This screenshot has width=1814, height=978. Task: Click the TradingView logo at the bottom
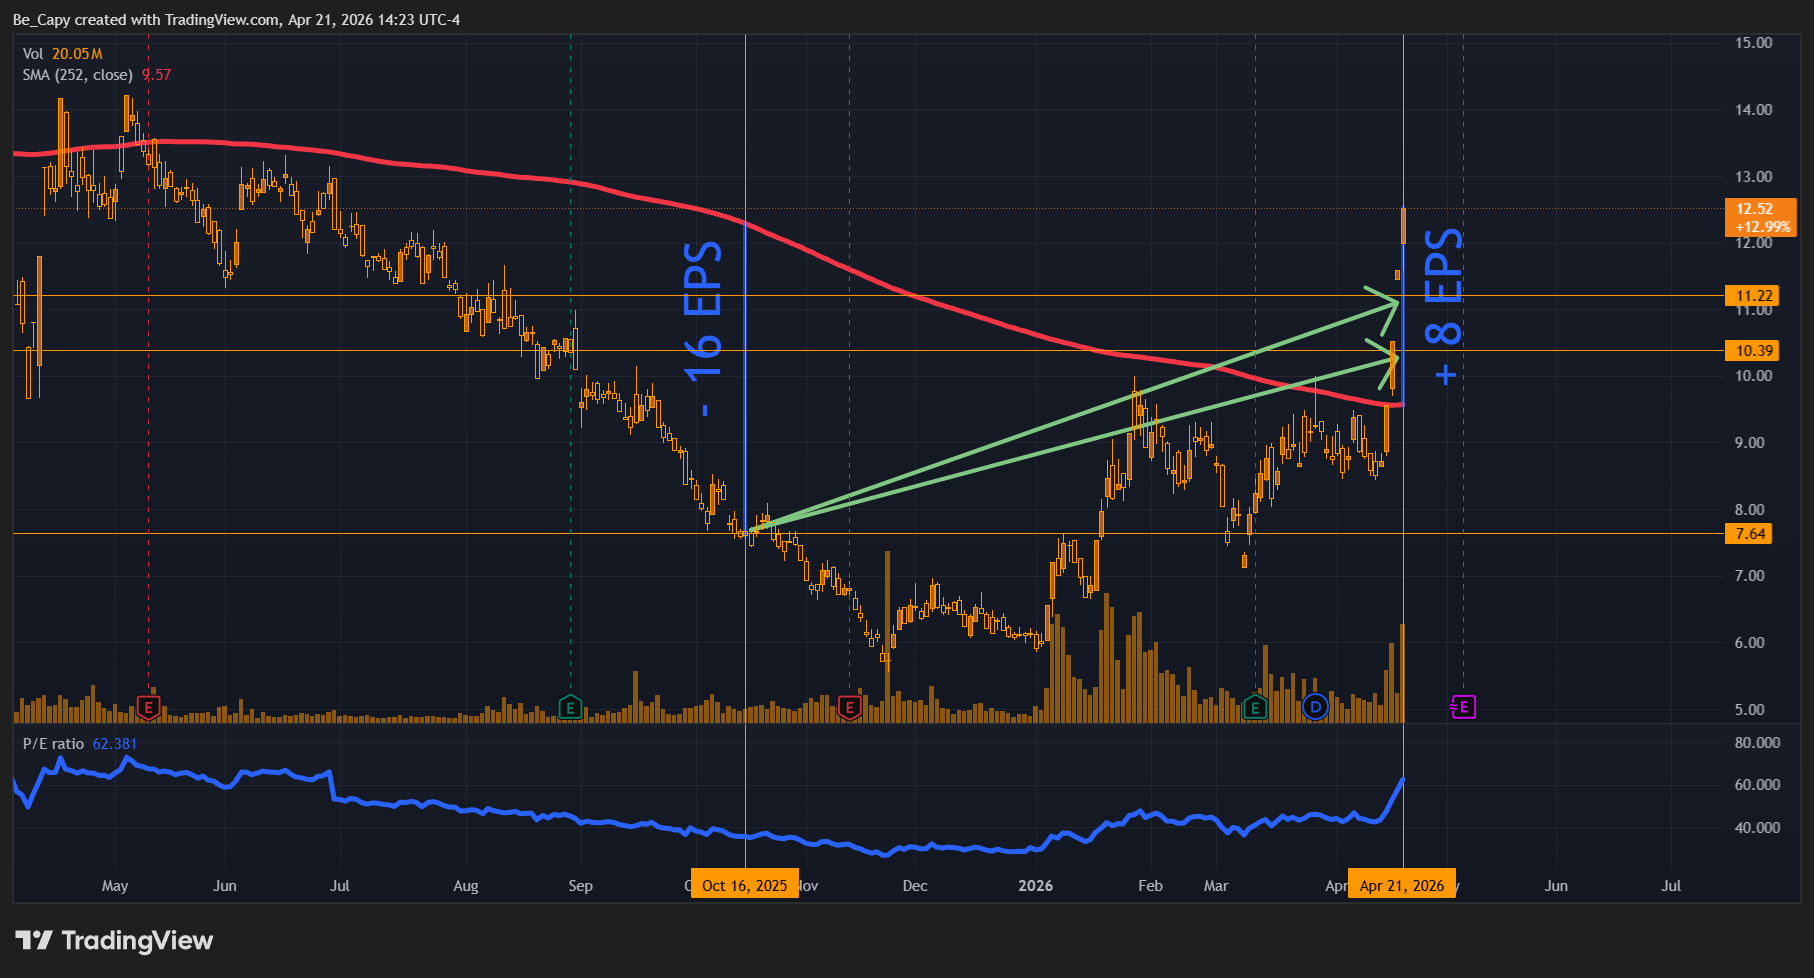pos(114,940)
